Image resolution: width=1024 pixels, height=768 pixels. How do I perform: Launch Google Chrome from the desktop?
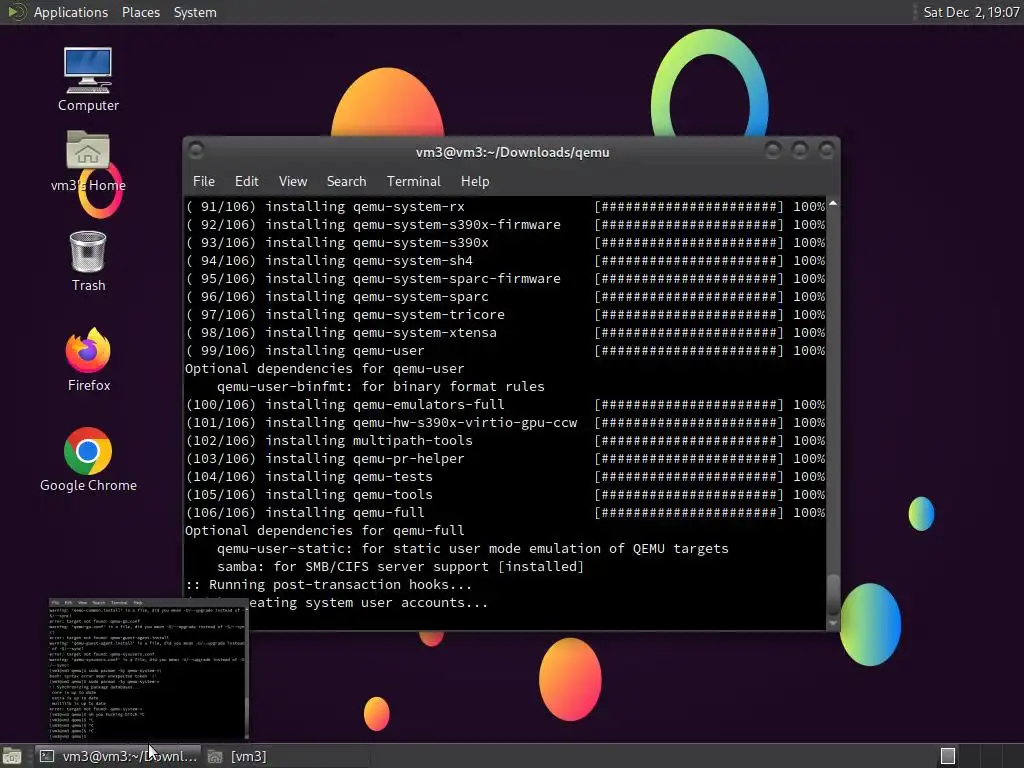click(88, 460)
